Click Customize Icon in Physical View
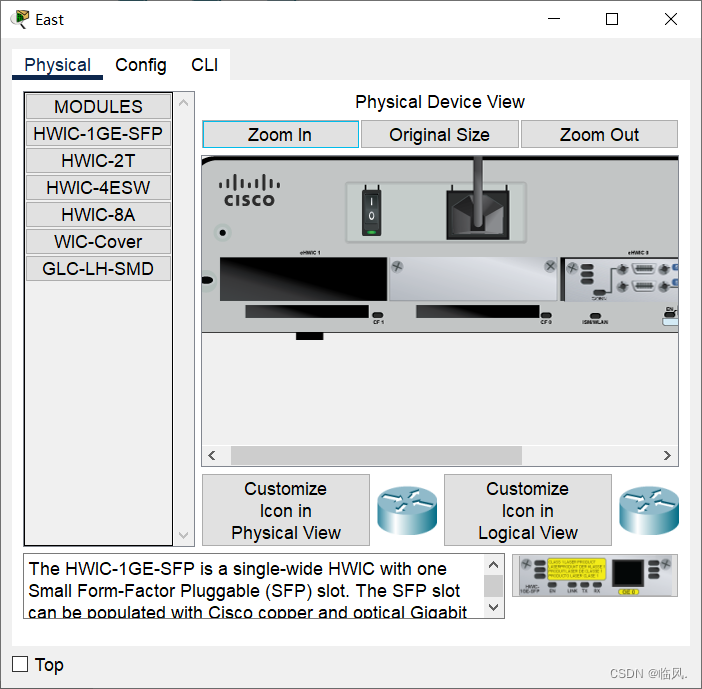702x689 pixels. click(286, 510)
